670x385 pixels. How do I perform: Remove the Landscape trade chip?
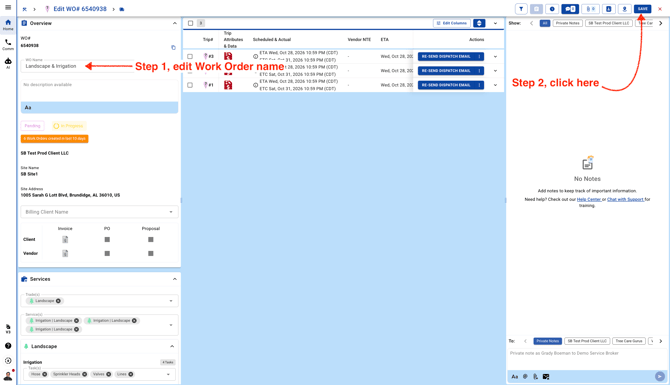pos(59,301)
